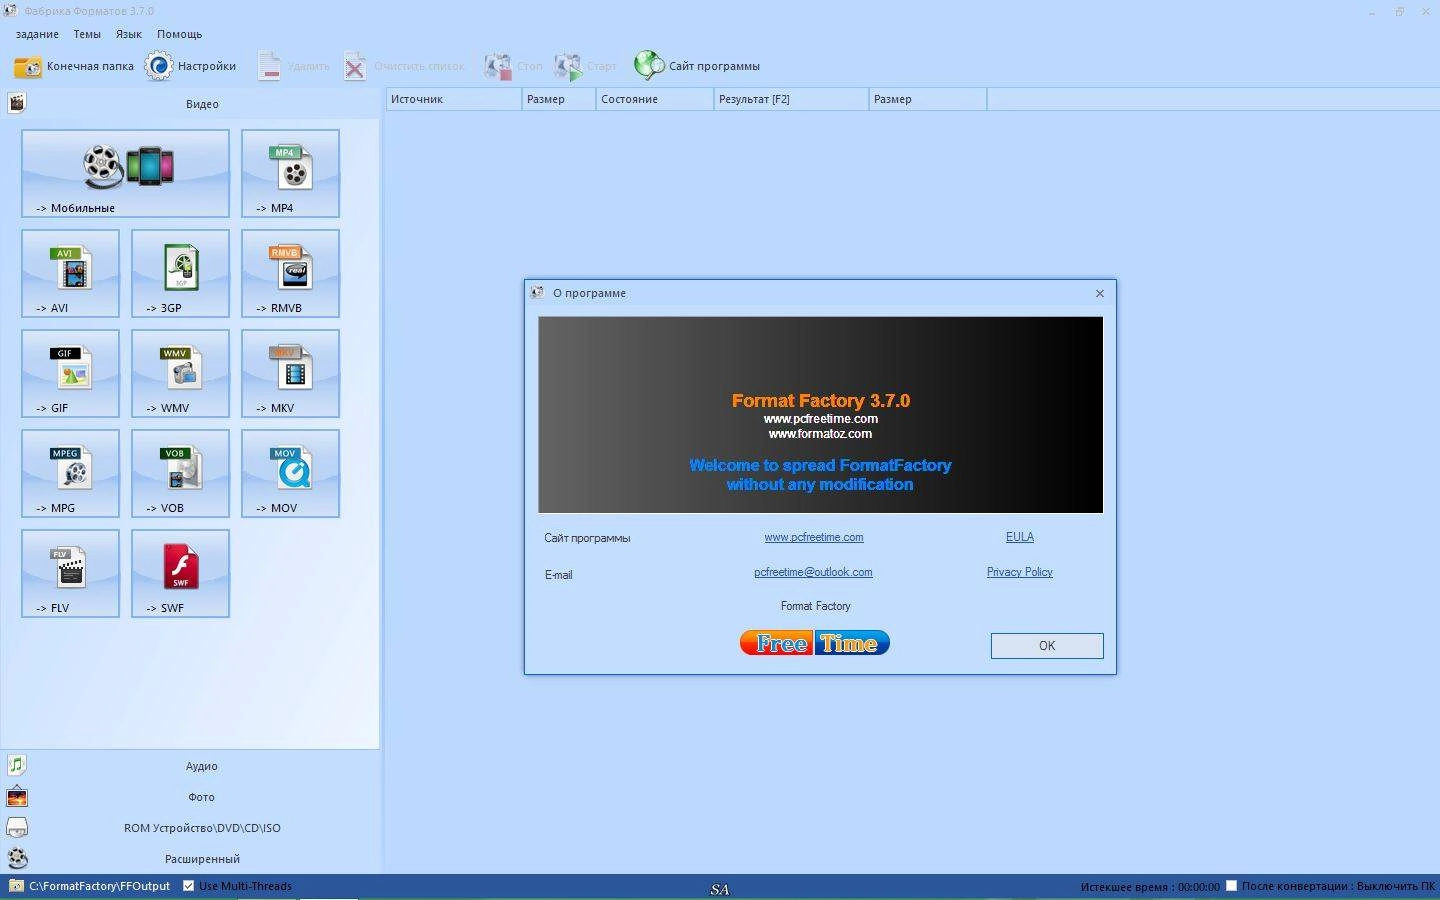Screen dimensions: 1440x900
Task: Click OK in the About dialog
Action: tap(1047, 646)
